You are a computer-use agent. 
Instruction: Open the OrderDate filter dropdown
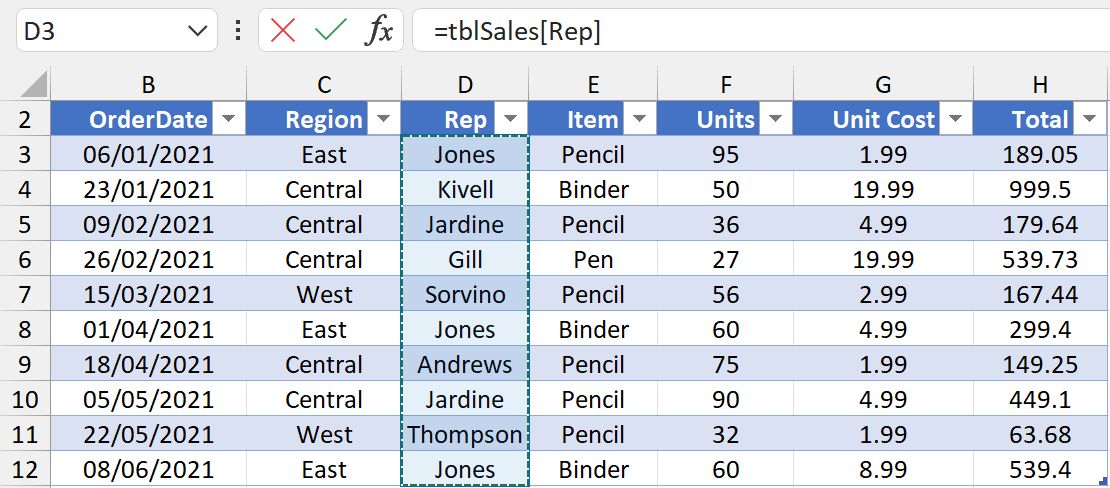tap(230, 120)
